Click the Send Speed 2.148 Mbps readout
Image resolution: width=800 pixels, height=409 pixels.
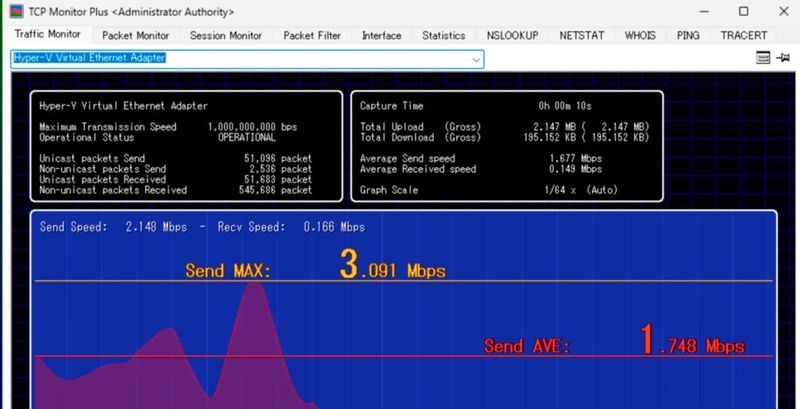pyautogui.click(x=113, y=227)
